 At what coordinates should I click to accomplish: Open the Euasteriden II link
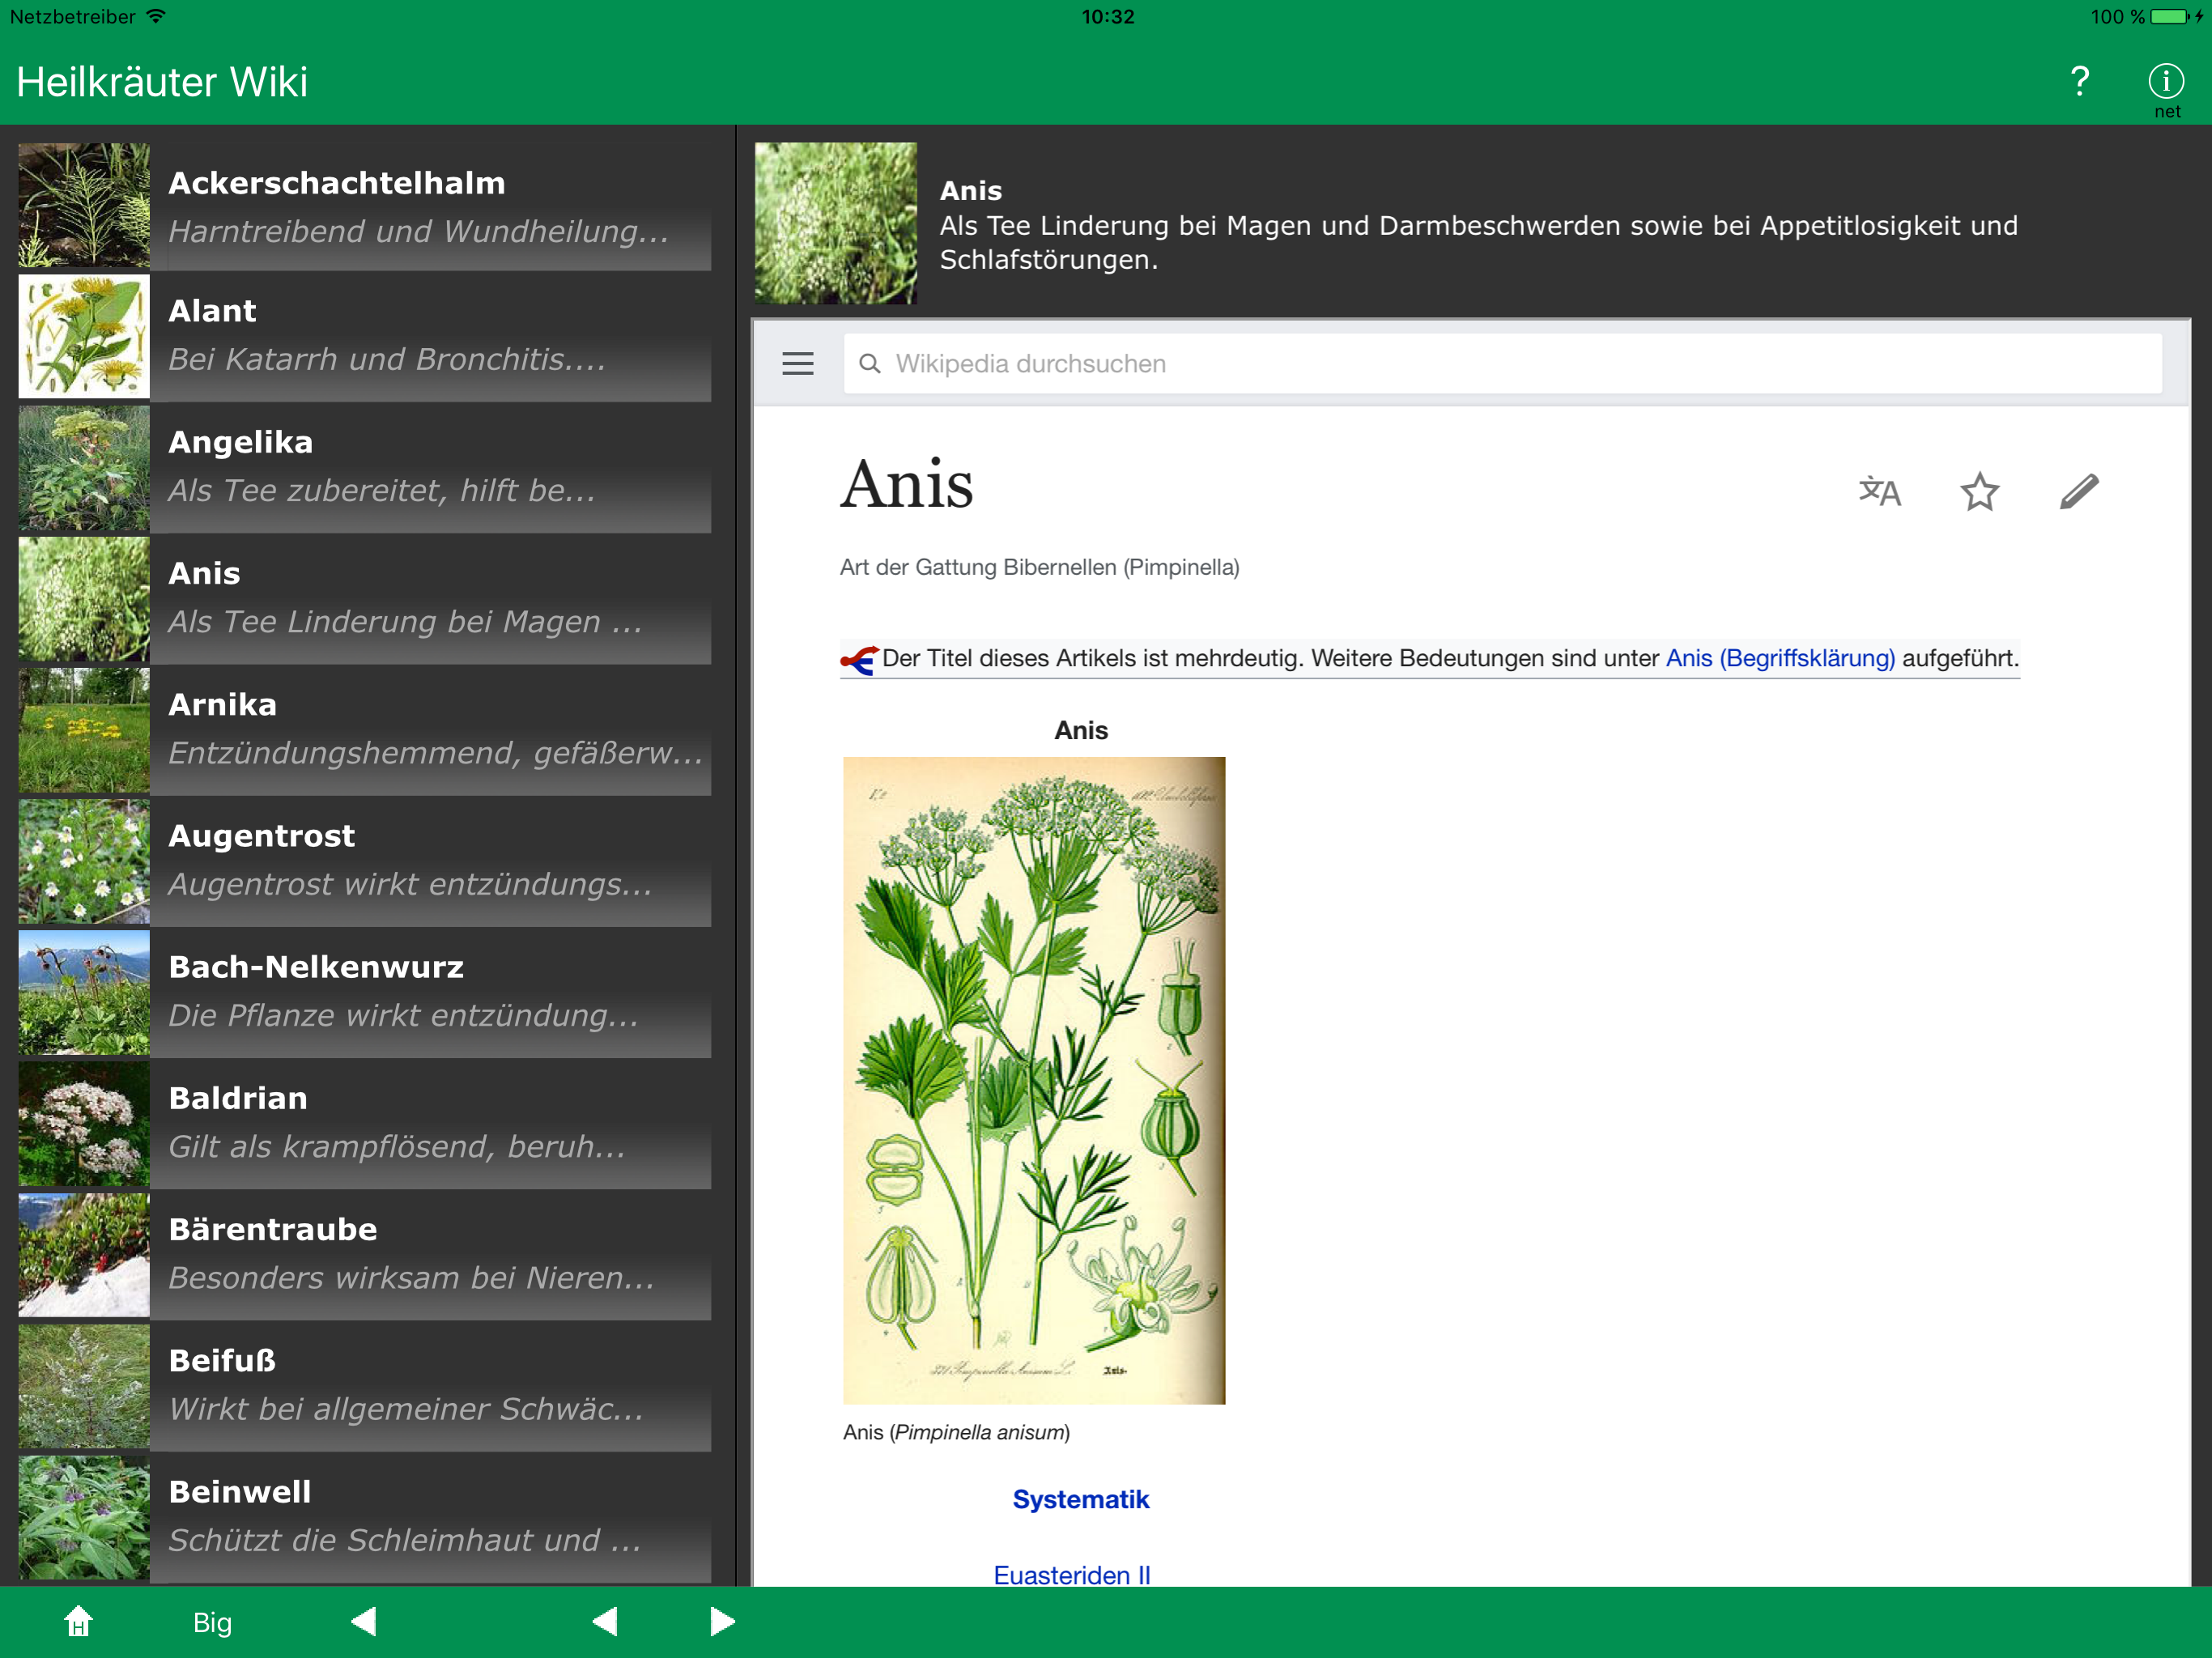1071,1574
